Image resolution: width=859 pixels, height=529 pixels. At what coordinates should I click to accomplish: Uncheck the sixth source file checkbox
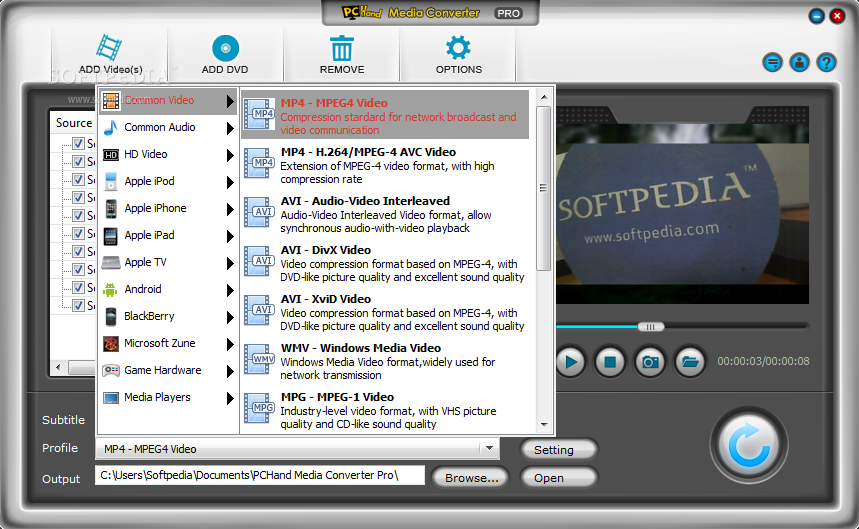tap(78, 233)
